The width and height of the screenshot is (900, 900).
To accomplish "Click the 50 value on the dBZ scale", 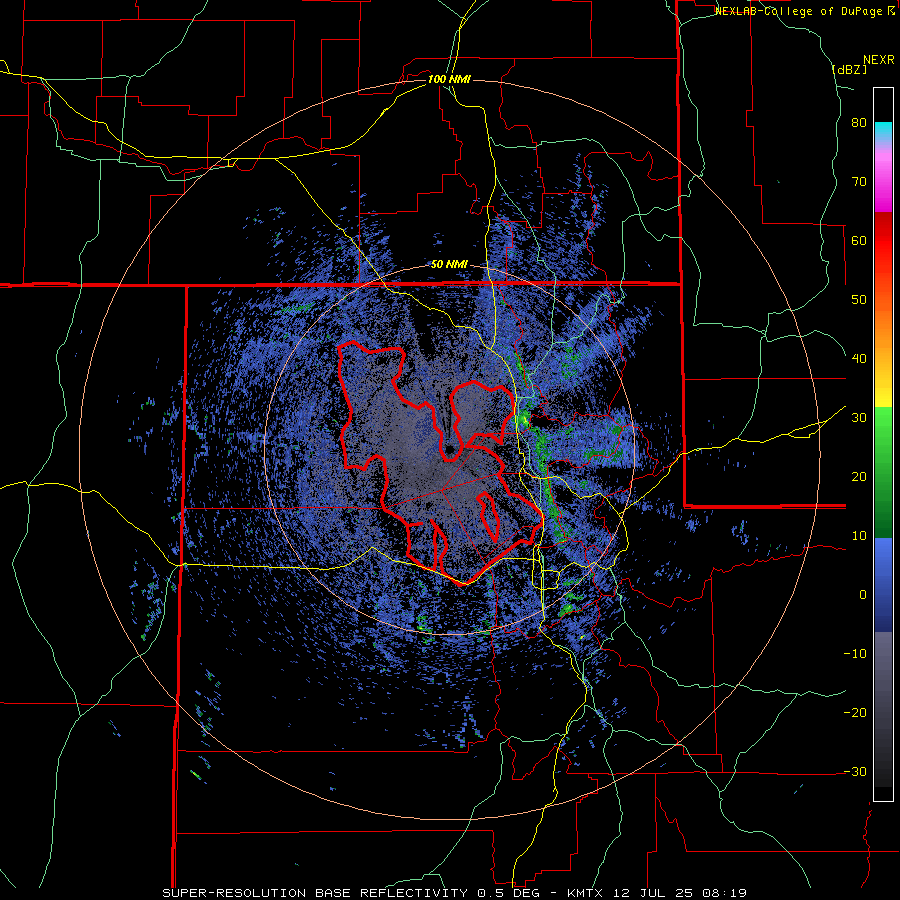I will coord(859,300).
